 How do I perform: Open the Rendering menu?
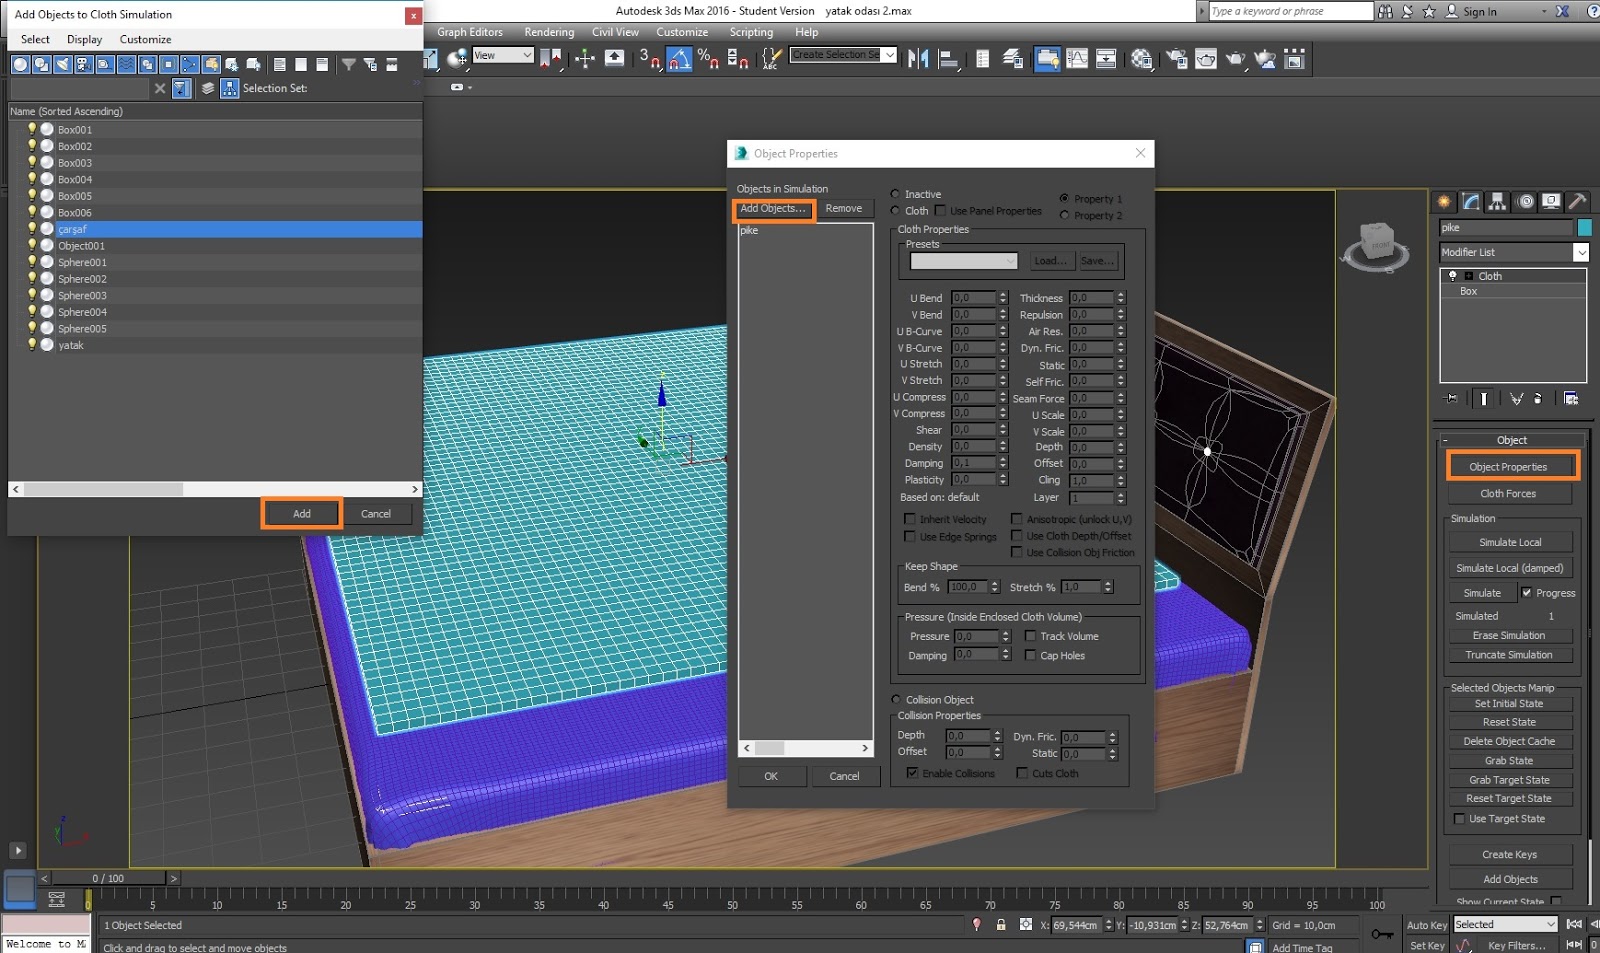(x=549, y=32)
